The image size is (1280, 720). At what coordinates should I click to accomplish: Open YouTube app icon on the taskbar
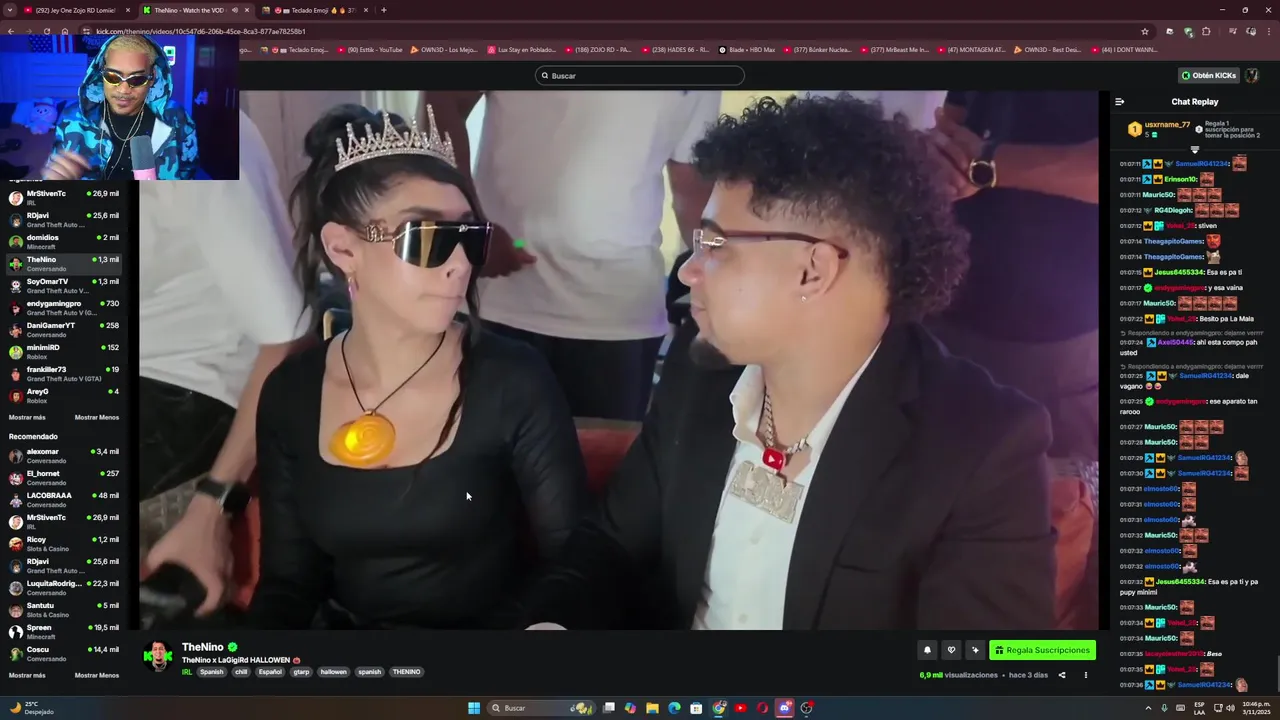[x=740, y=708]
